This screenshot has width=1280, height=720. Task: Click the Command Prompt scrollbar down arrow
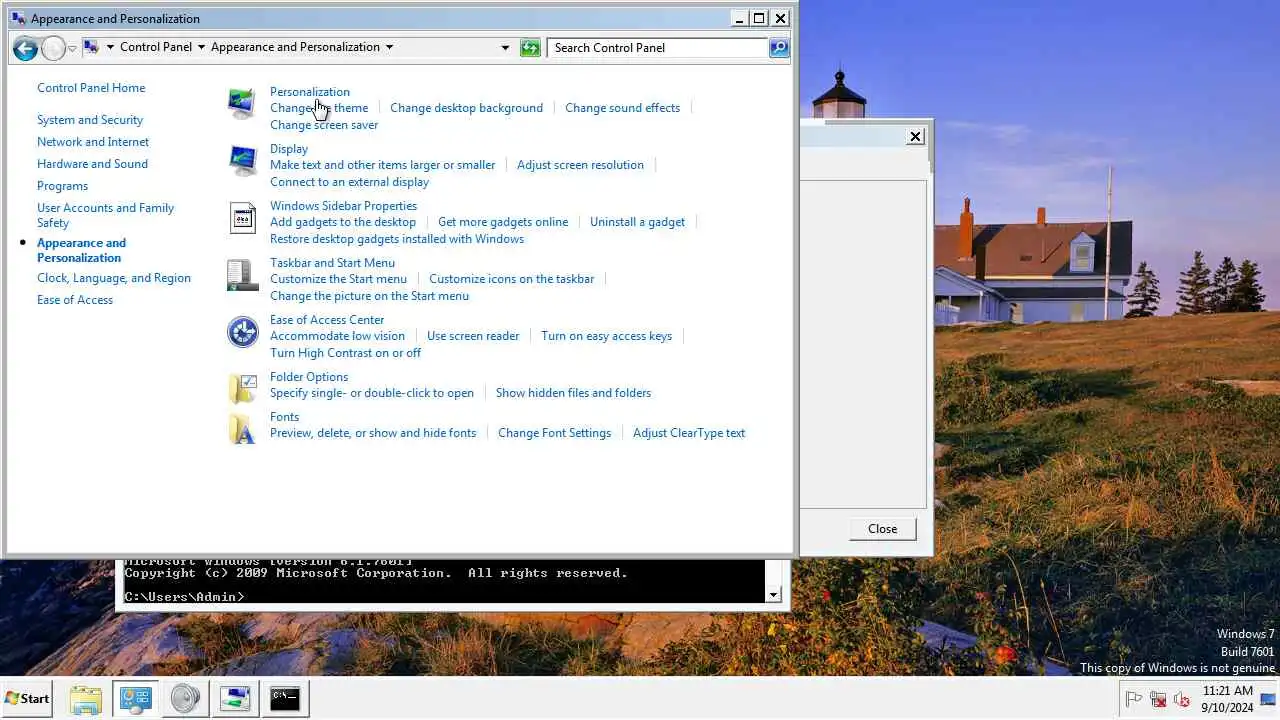click(x=773, y=595)
